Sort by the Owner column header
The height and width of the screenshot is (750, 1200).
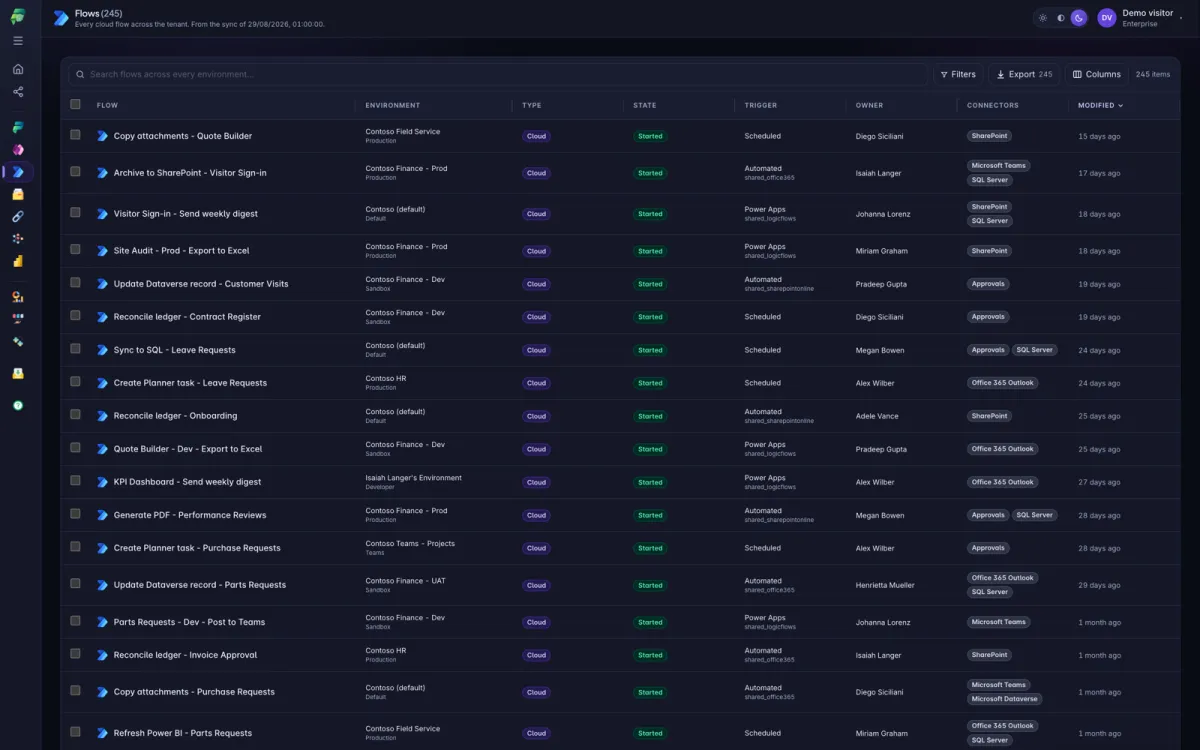coord(870,105)
